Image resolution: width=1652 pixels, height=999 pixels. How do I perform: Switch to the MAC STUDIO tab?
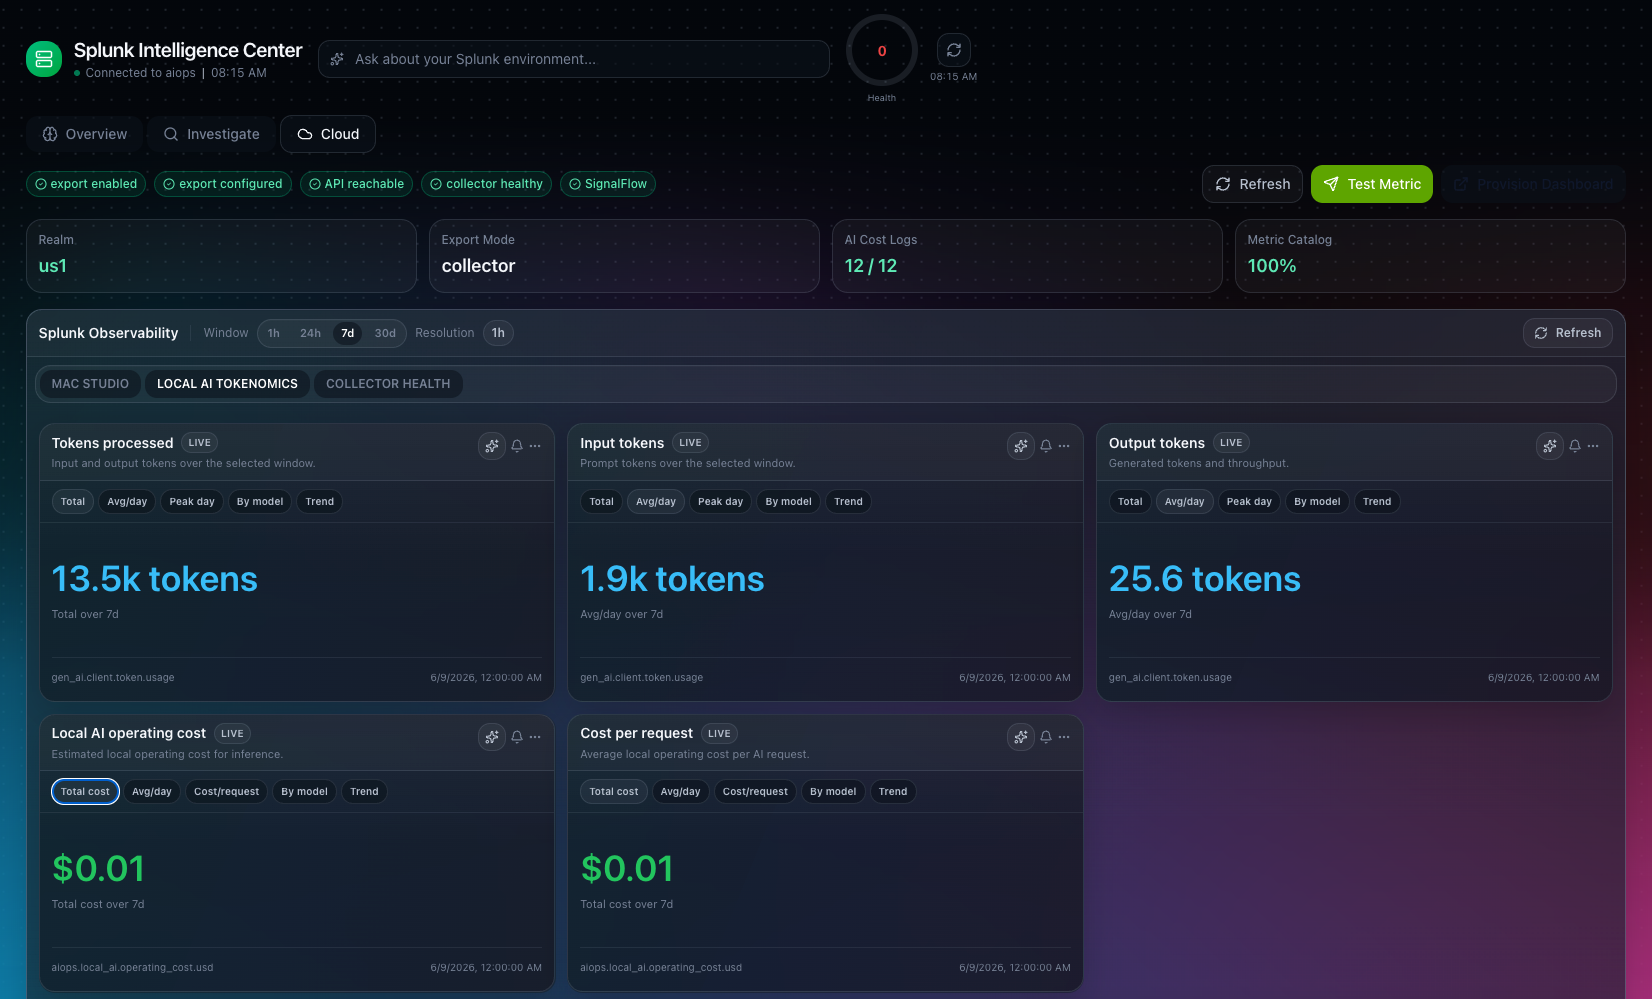click(90, 384)
